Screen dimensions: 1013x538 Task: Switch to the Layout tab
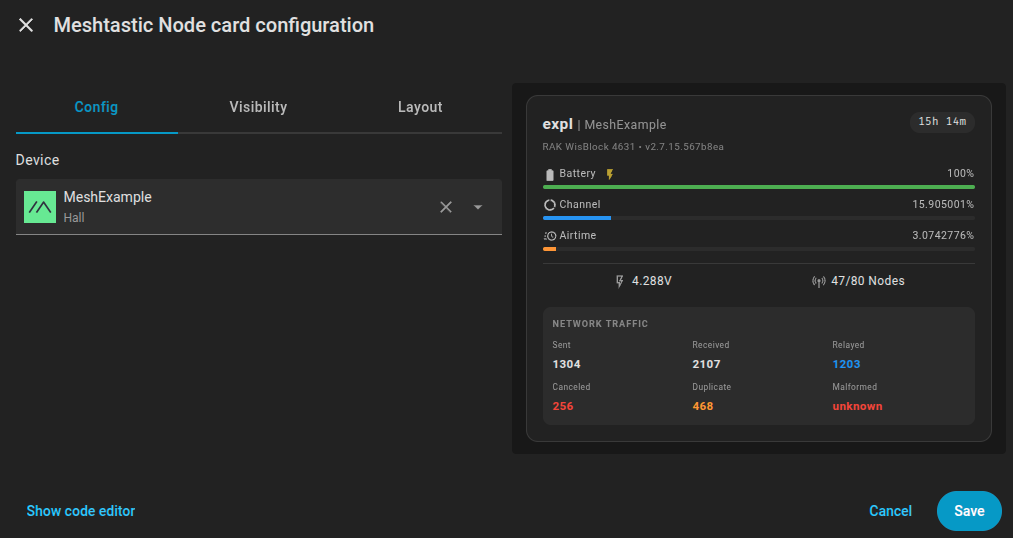(420, 107)
